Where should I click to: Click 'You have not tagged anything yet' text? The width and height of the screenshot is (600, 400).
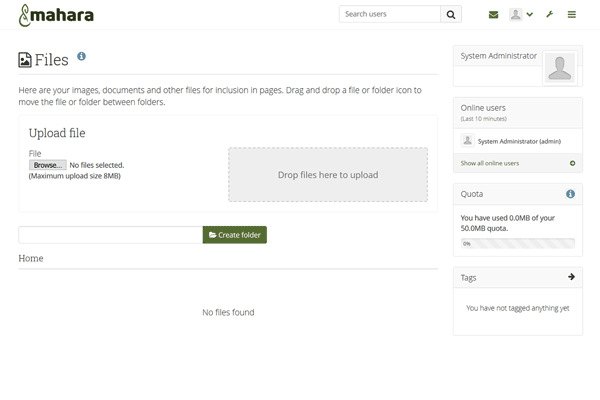click(x=518, y=308)
